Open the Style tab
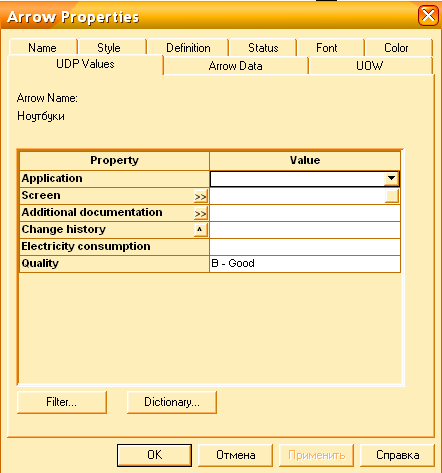This screenshot has width=442, height=473. [x=112, y=47]
